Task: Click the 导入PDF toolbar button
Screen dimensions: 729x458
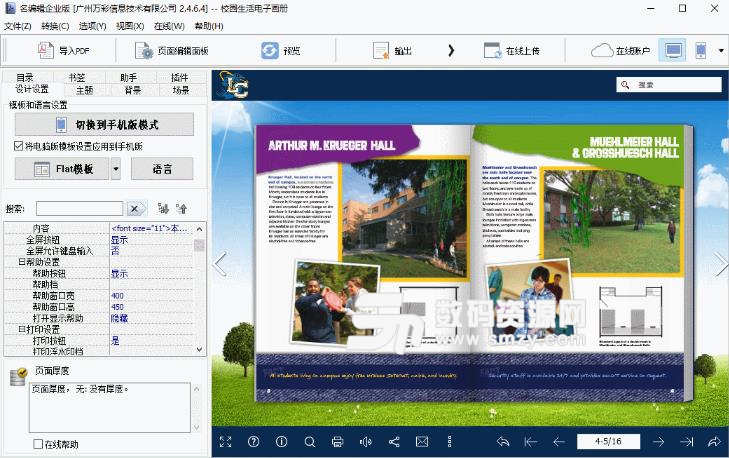Action: click(63, 50)
